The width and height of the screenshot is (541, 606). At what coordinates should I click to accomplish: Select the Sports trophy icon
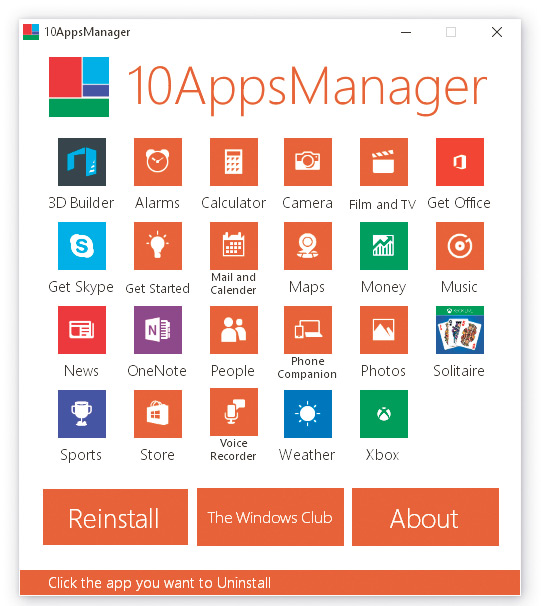[x=82, y=414]
